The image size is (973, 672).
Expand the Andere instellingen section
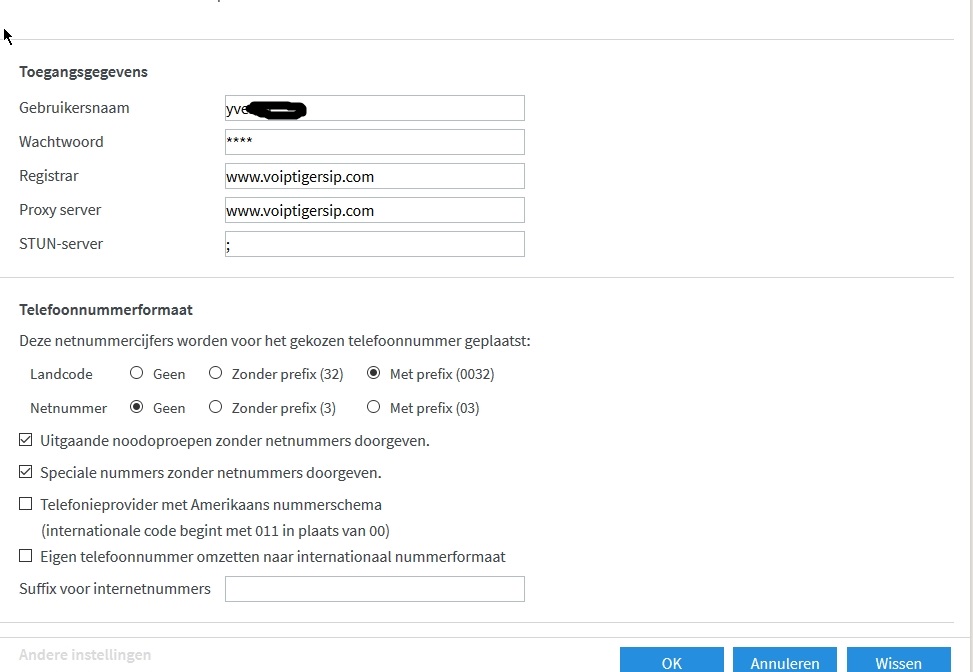(x=85, y=655)
